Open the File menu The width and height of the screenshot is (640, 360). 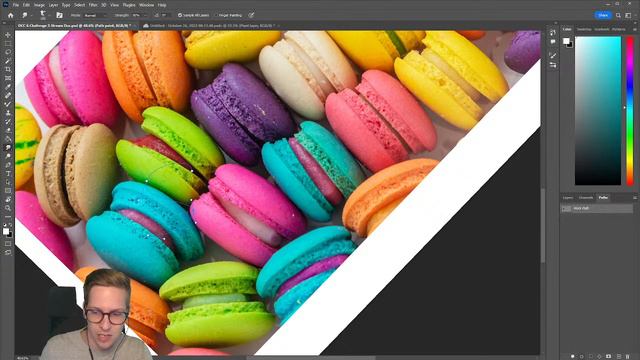(x=16, y=5)
